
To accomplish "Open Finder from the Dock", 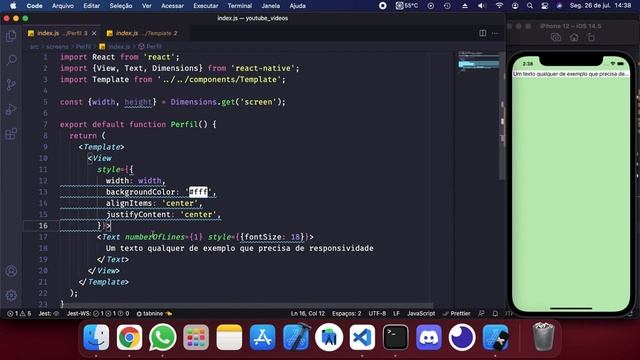I will click(x=96, y=338).
